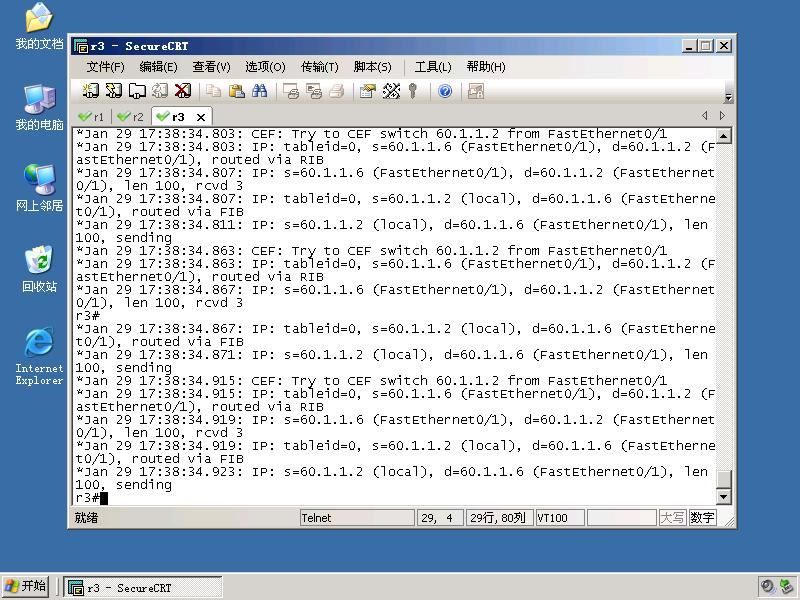Open the 文件(F) menu
The image size is (800, 600).
105,67
